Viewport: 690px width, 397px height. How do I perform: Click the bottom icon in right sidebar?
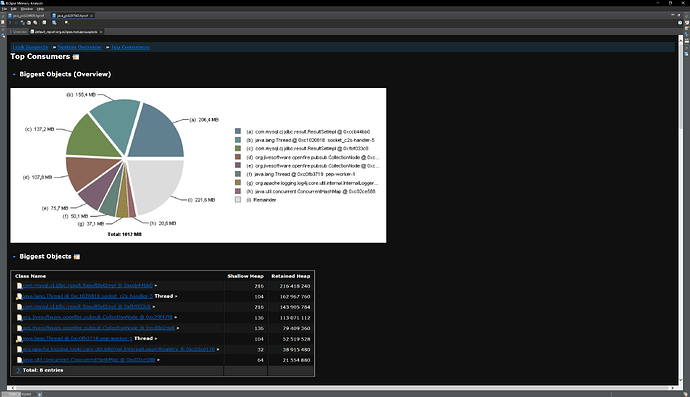pyautogui.click(x=686, y=54)
